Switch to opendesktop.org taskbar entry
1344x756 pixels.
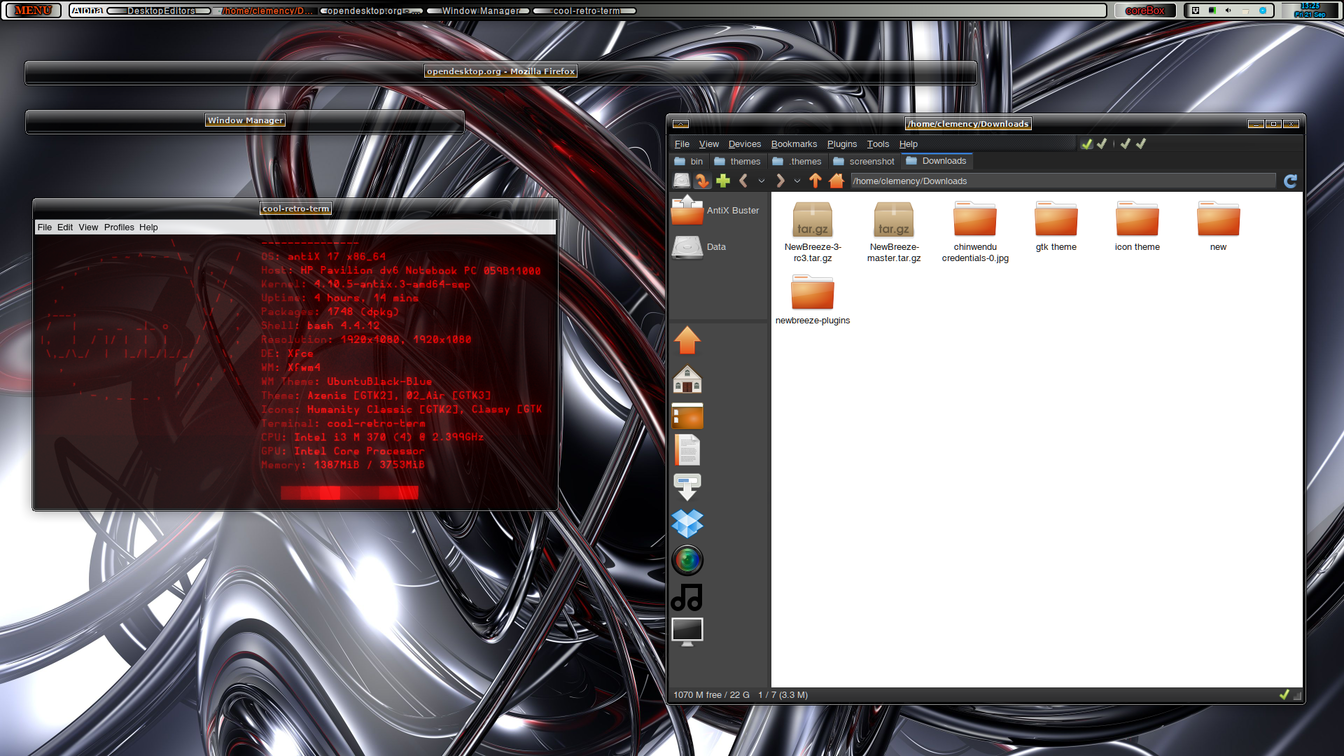pyautogui.click(x=370, y=11)
